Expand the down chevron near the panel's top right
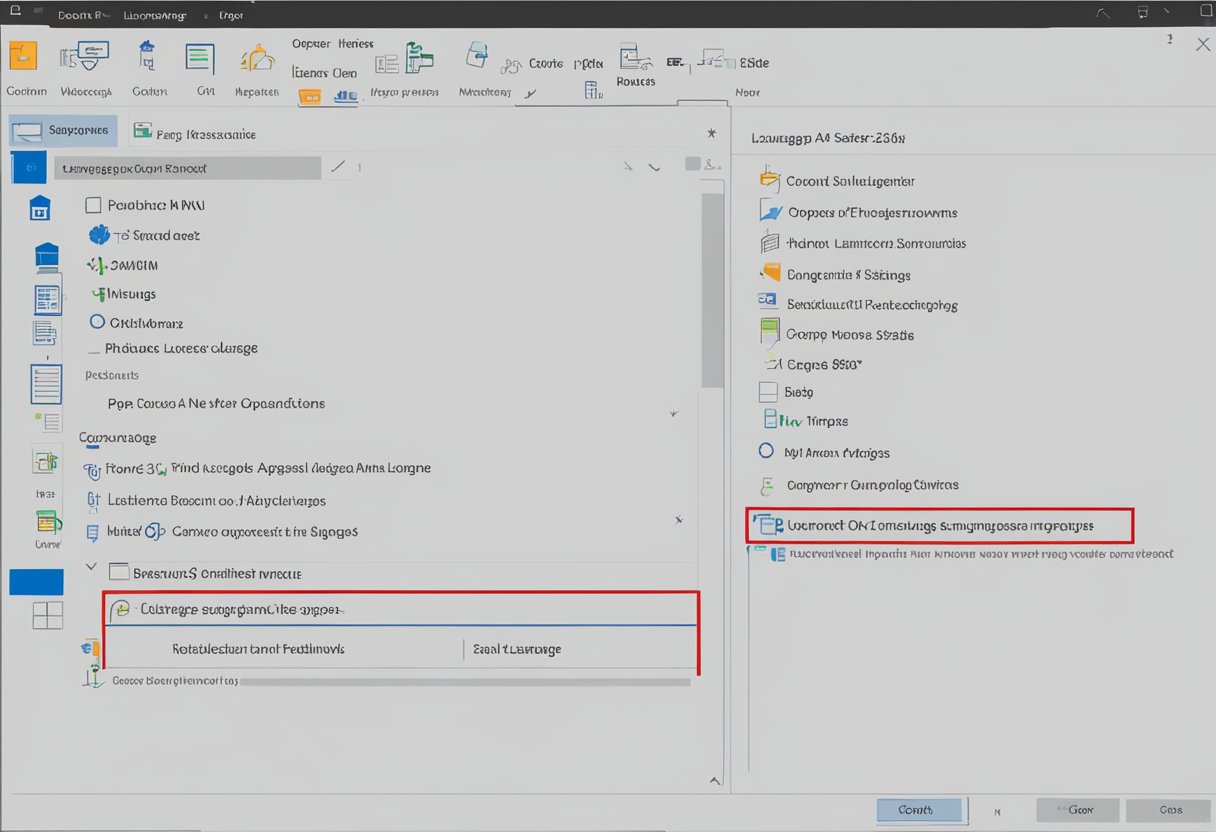The width and height of the screenshot is (1216, 832). pyautogui.click(x=655, y=166)
